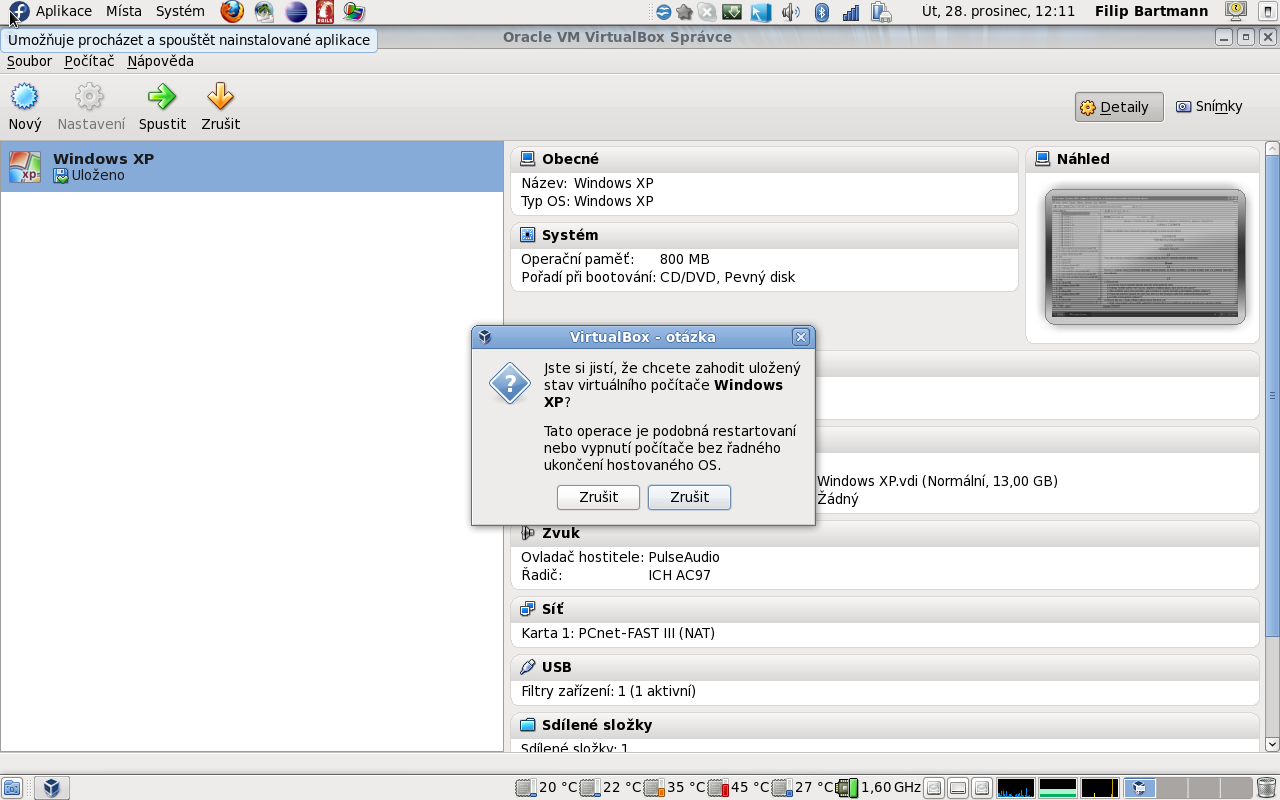Click 'CD/DVD, Pevný disk' boot order value

tap(727, 277)
